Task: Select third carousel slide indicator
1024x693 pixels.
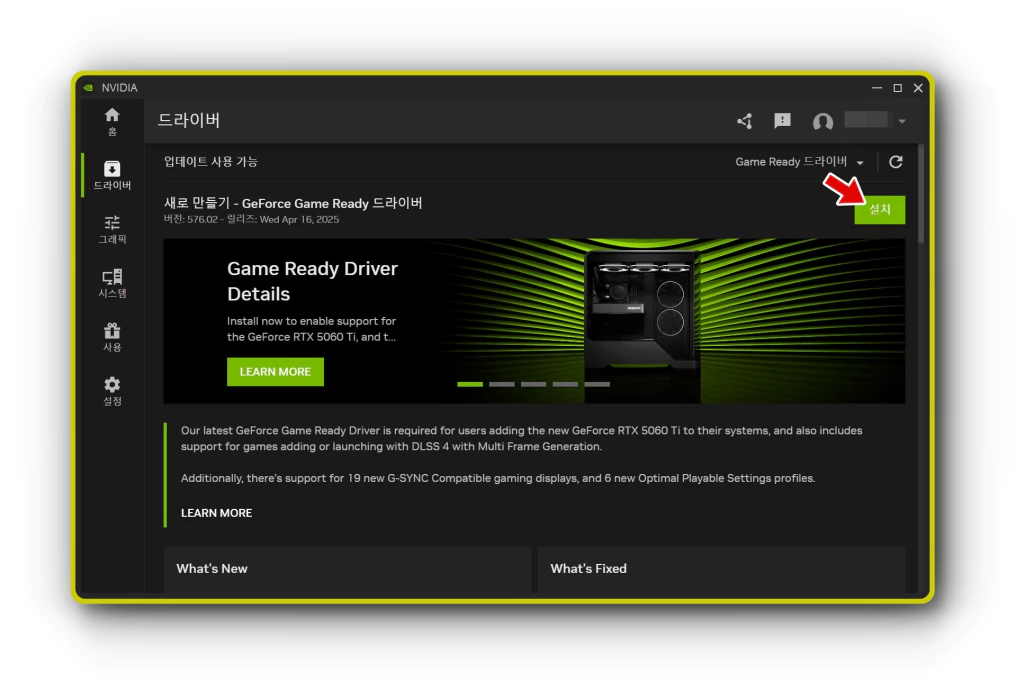Action: (x=534, y=384)
